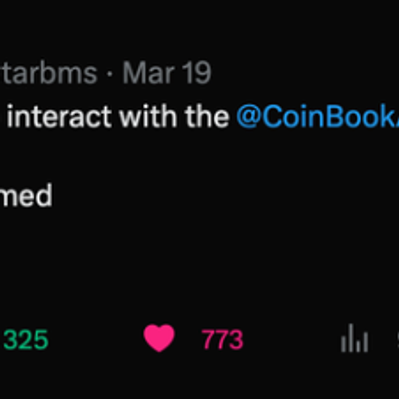Unlike the tweet via the pink heart icon
Viewport: 399px width, 399px height.
click(x=159, y=338)
